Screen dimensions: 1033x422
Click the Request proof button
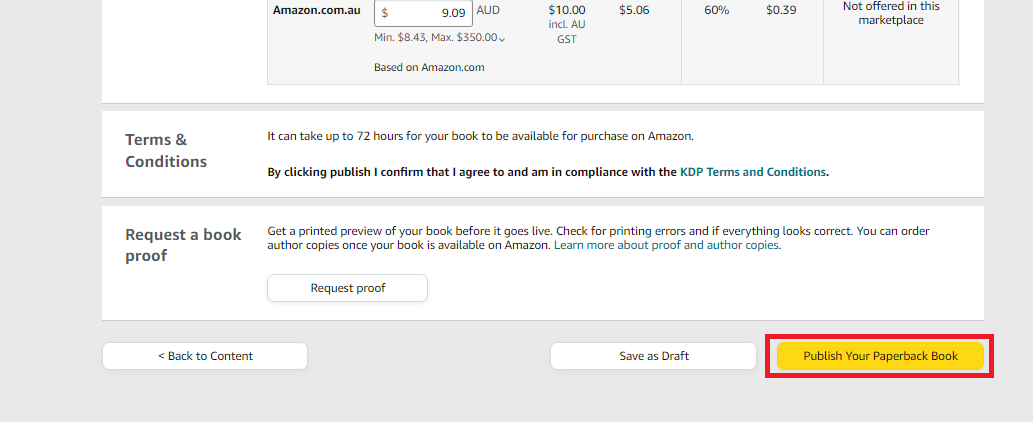347,288
